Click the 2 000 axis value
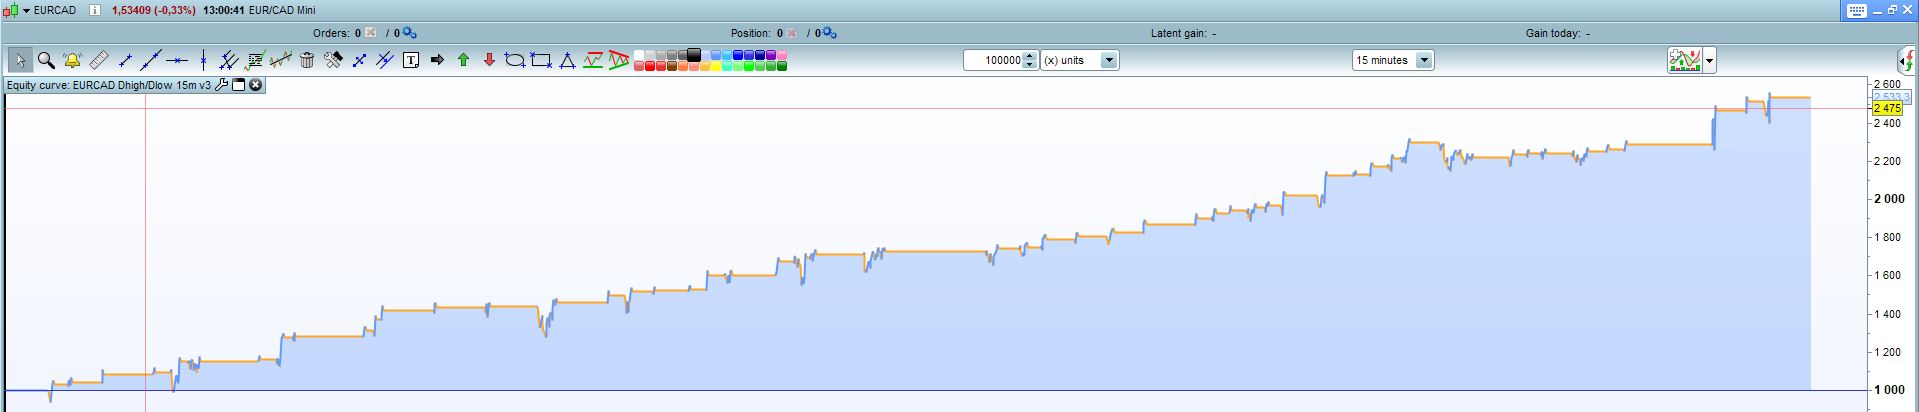The height and width of the screenshot is (412, 1919). coord(1889,199)
